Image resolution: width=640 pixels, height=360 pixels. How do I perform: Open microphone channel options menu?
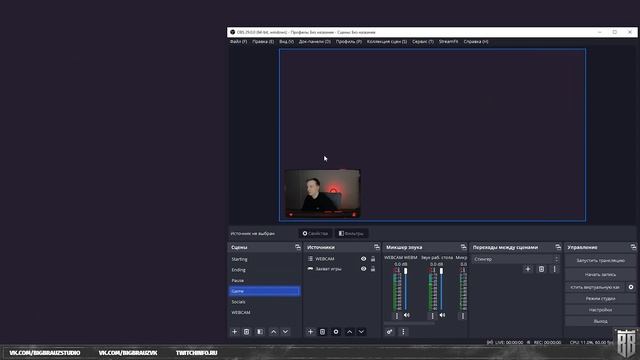click(x=463, y=316)
